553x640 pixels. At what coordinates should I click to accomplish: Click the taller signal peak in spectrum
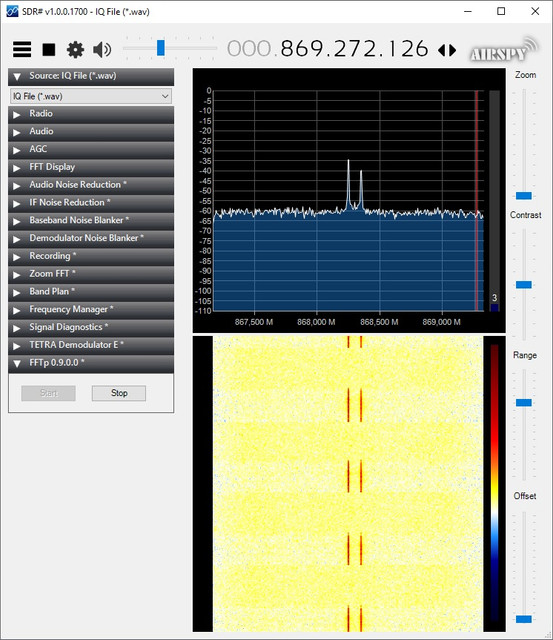[349, 184]
